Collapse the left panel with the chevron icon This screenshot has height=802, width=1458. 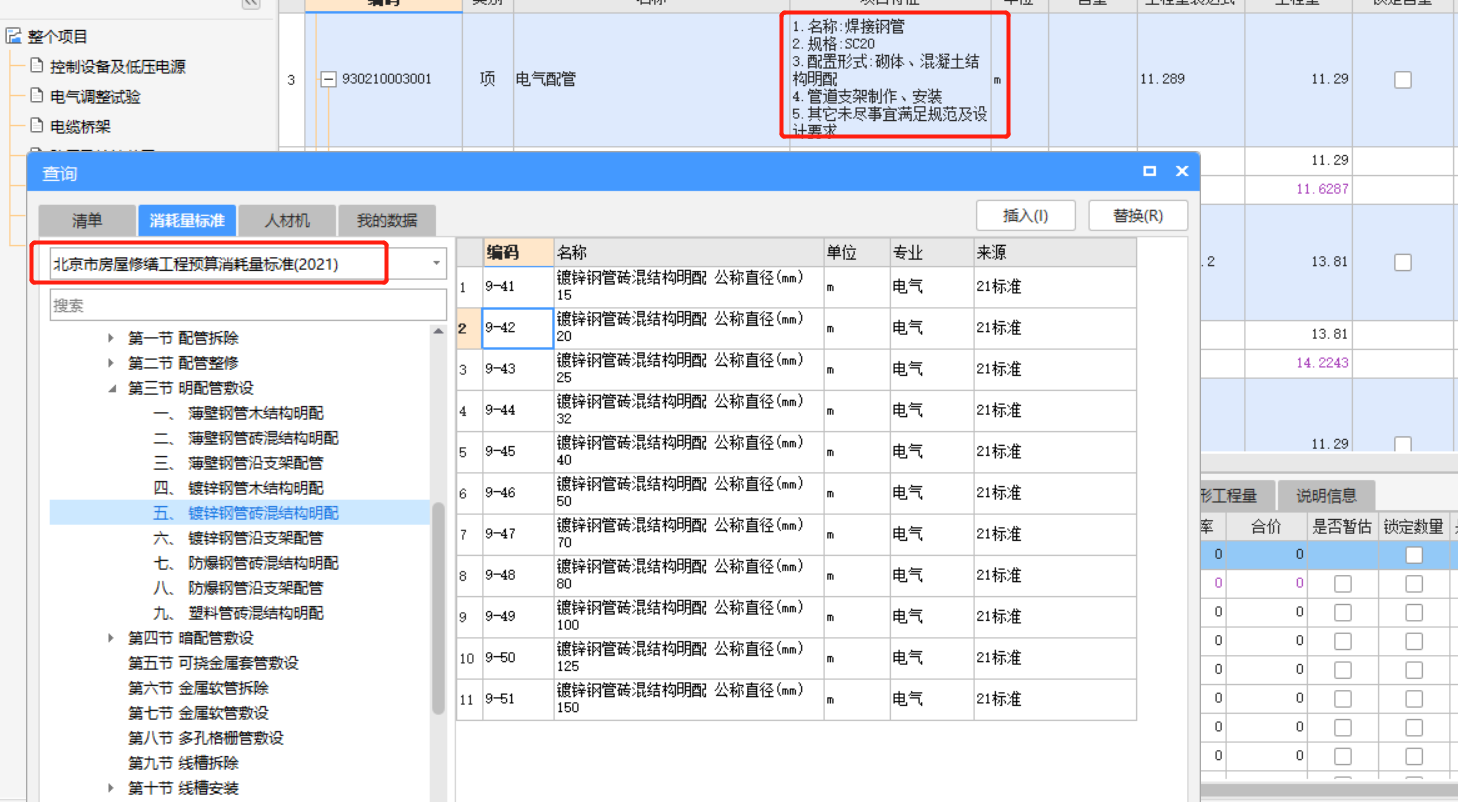pos(251,3)
